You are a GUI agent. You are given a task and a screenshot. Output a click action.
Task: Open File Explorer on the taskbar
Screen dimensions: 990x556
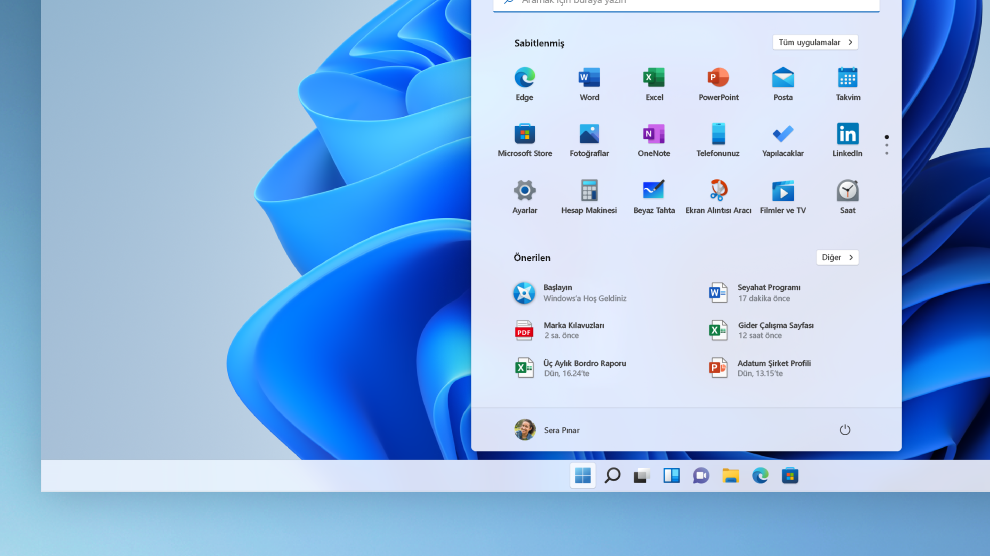point(731,475)
